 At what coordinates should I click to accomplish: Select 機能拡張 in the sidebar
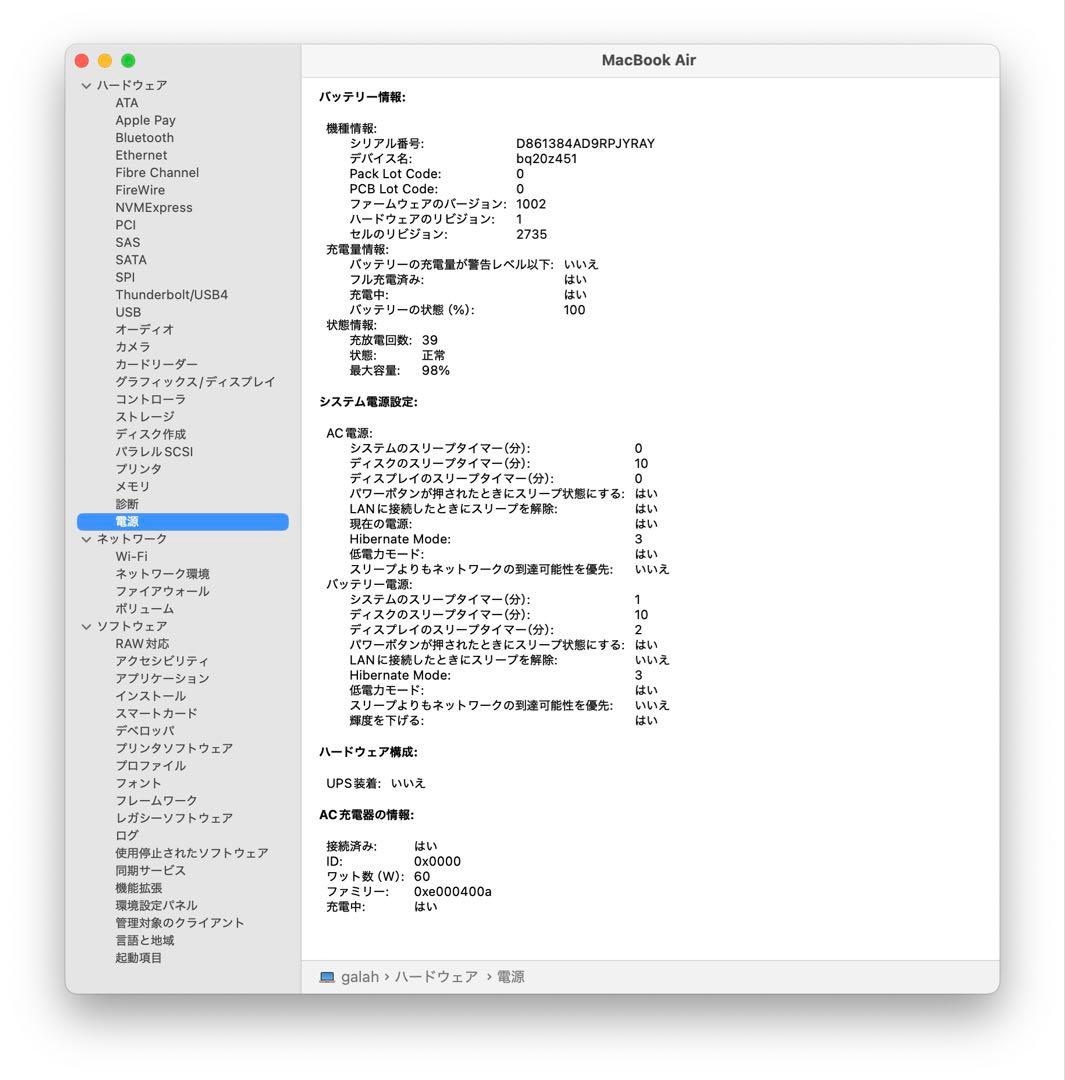[138, 888]
